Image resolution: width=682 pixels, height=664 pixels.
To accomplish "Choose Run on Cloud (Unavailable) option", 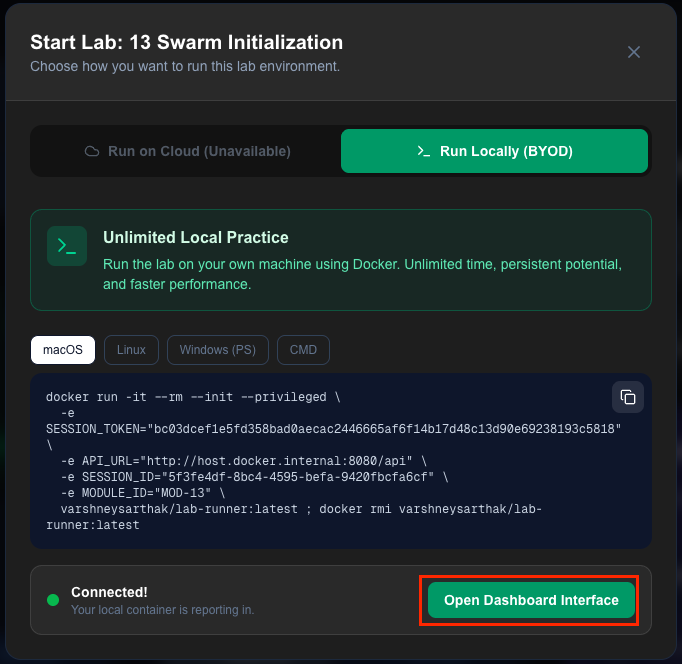I will [x=186, y=151].
